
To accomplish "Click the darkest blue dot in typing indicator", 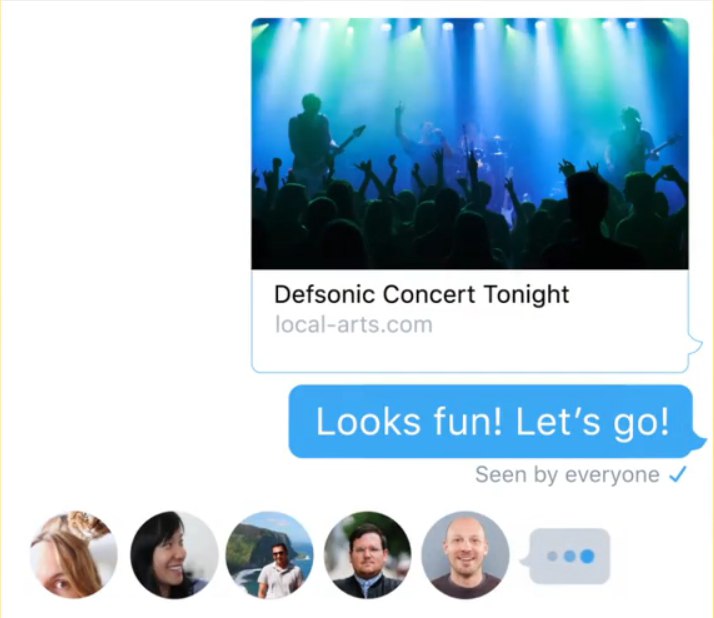I will (587, 556).
